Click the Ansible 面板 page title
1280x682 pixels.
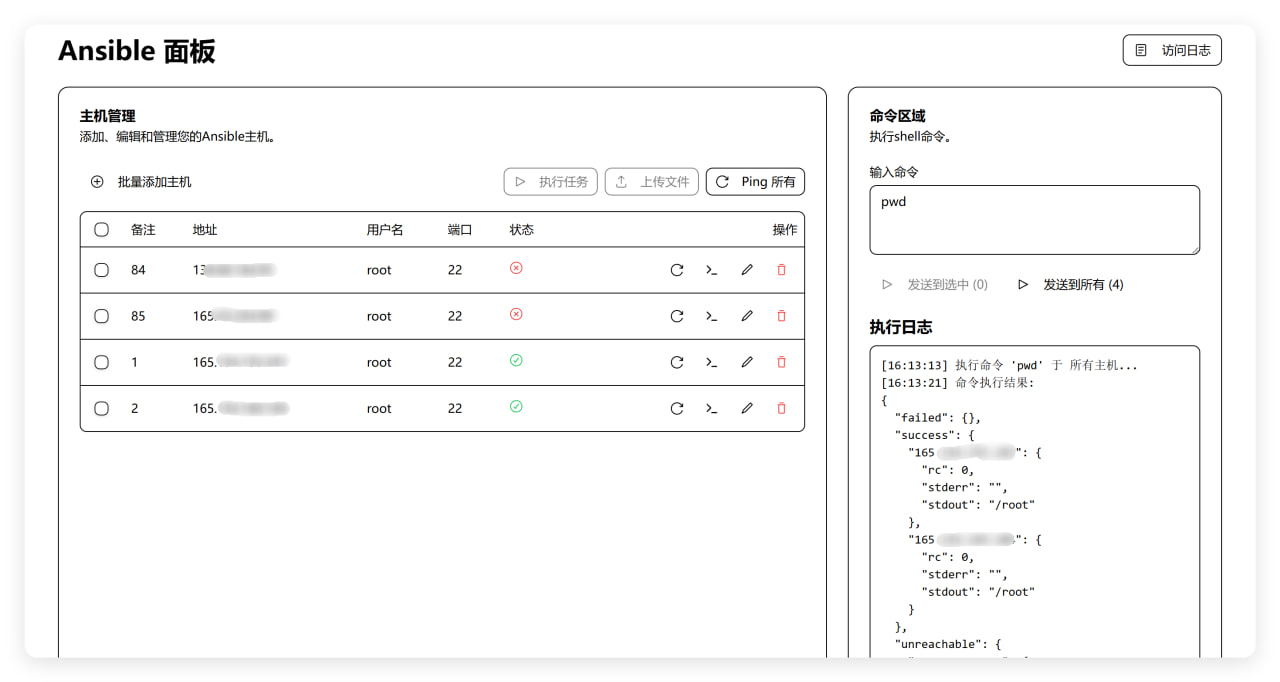137,51
